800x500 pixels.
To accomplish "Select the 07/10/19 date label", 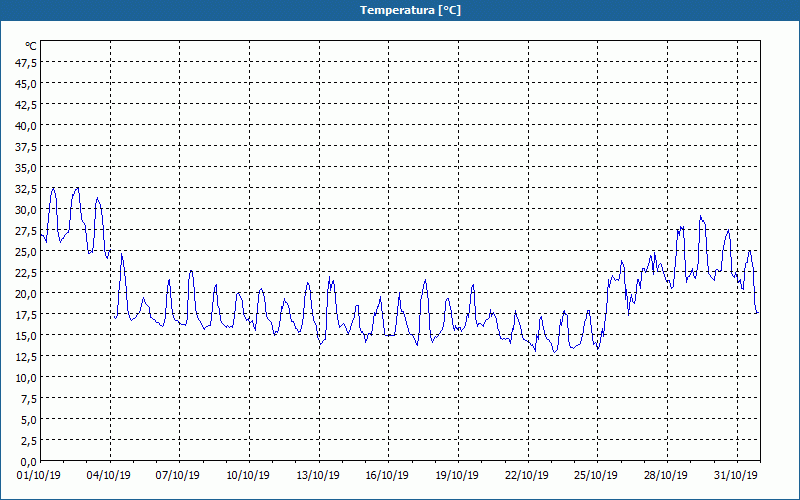I will pyautogui.click(x=178, y=475).
